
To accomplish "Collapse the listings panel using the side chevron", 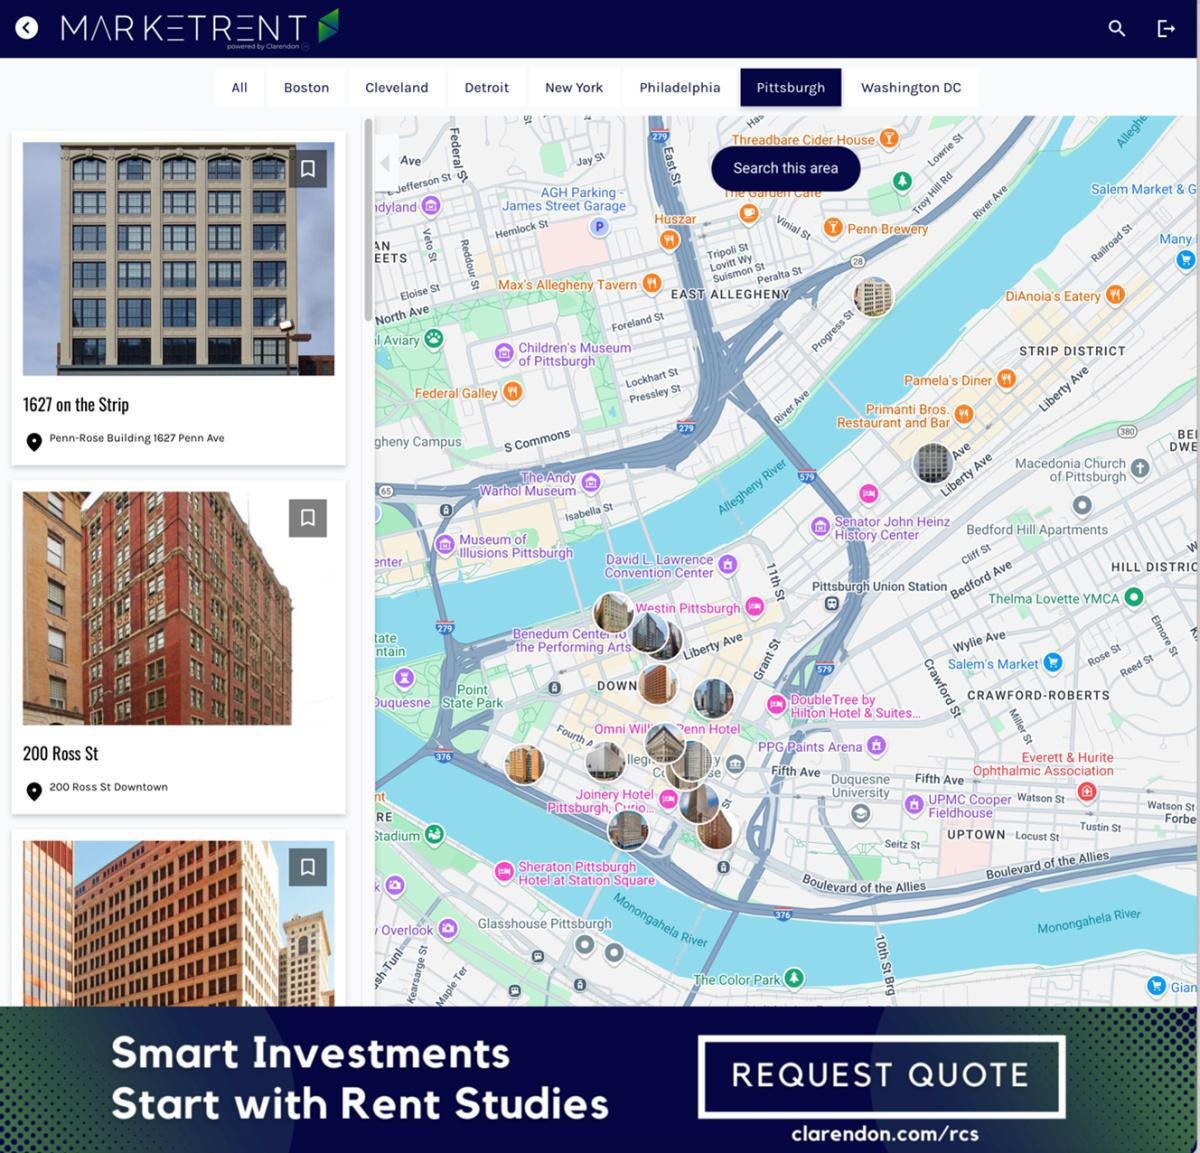I will (384, 163).
